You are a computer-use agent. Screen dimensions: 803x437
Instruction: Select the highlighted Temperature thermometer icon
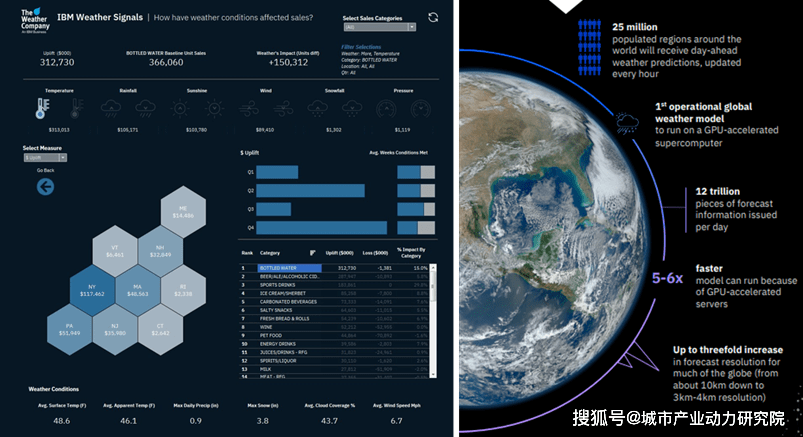43,109
